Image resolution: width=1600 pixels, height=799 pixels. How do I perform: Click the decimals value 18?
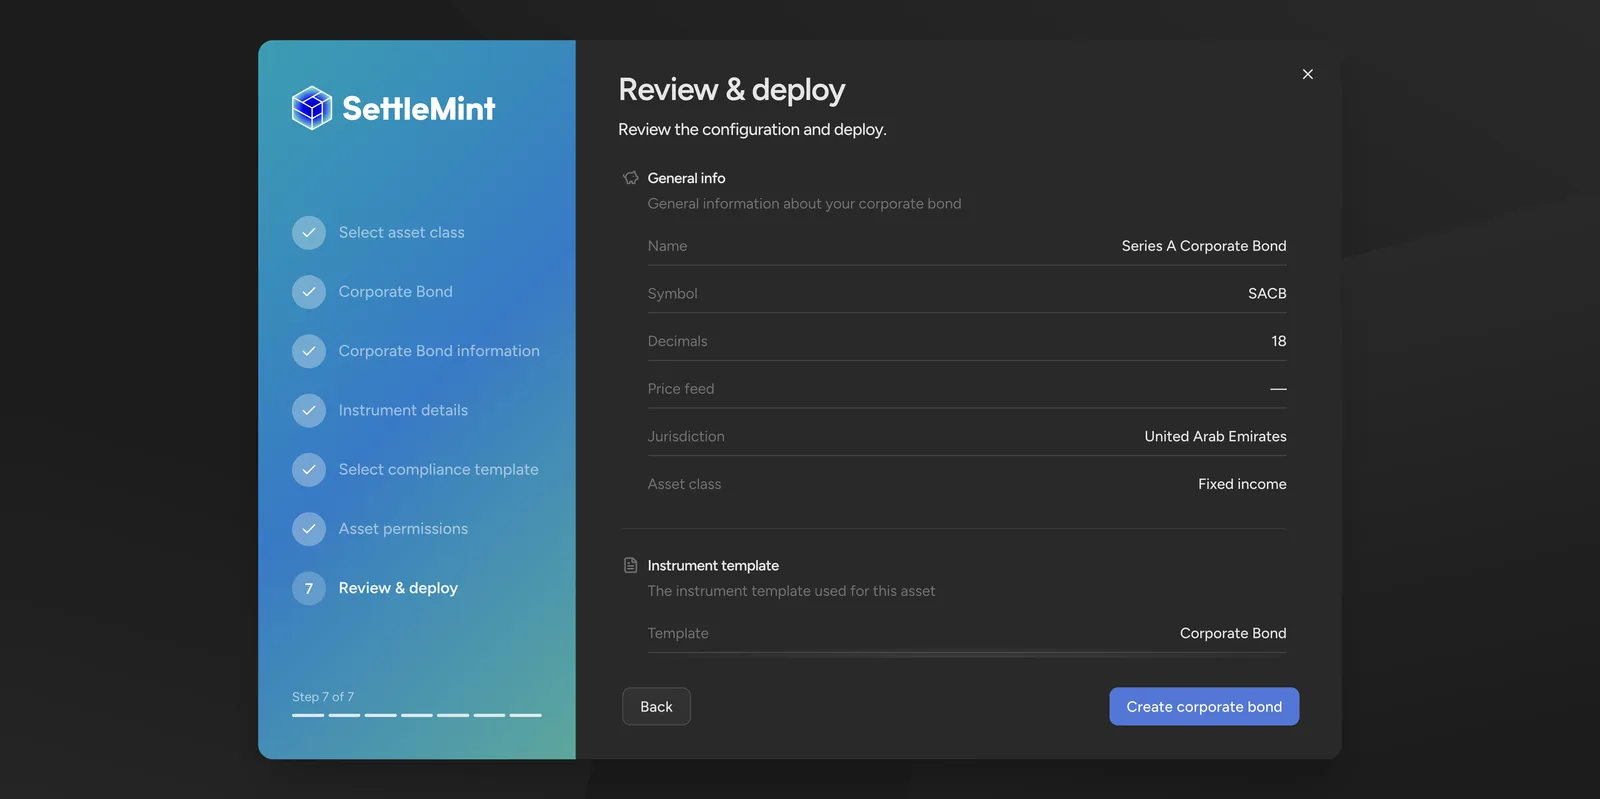click(1279, 341)
